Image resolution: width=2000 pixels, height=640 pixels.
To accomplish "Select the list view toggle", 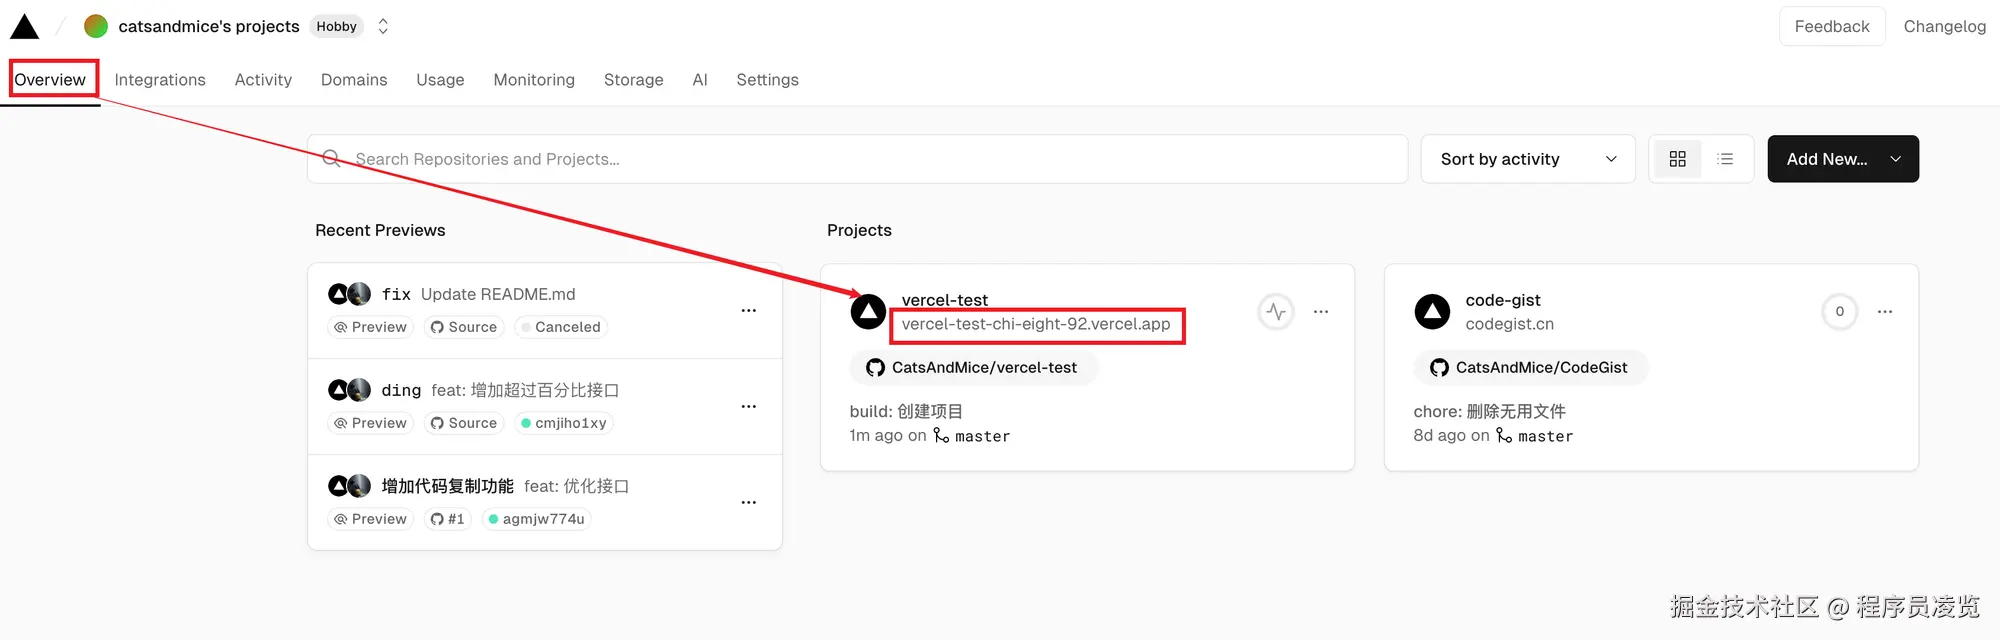I will tap(1725, 159).
